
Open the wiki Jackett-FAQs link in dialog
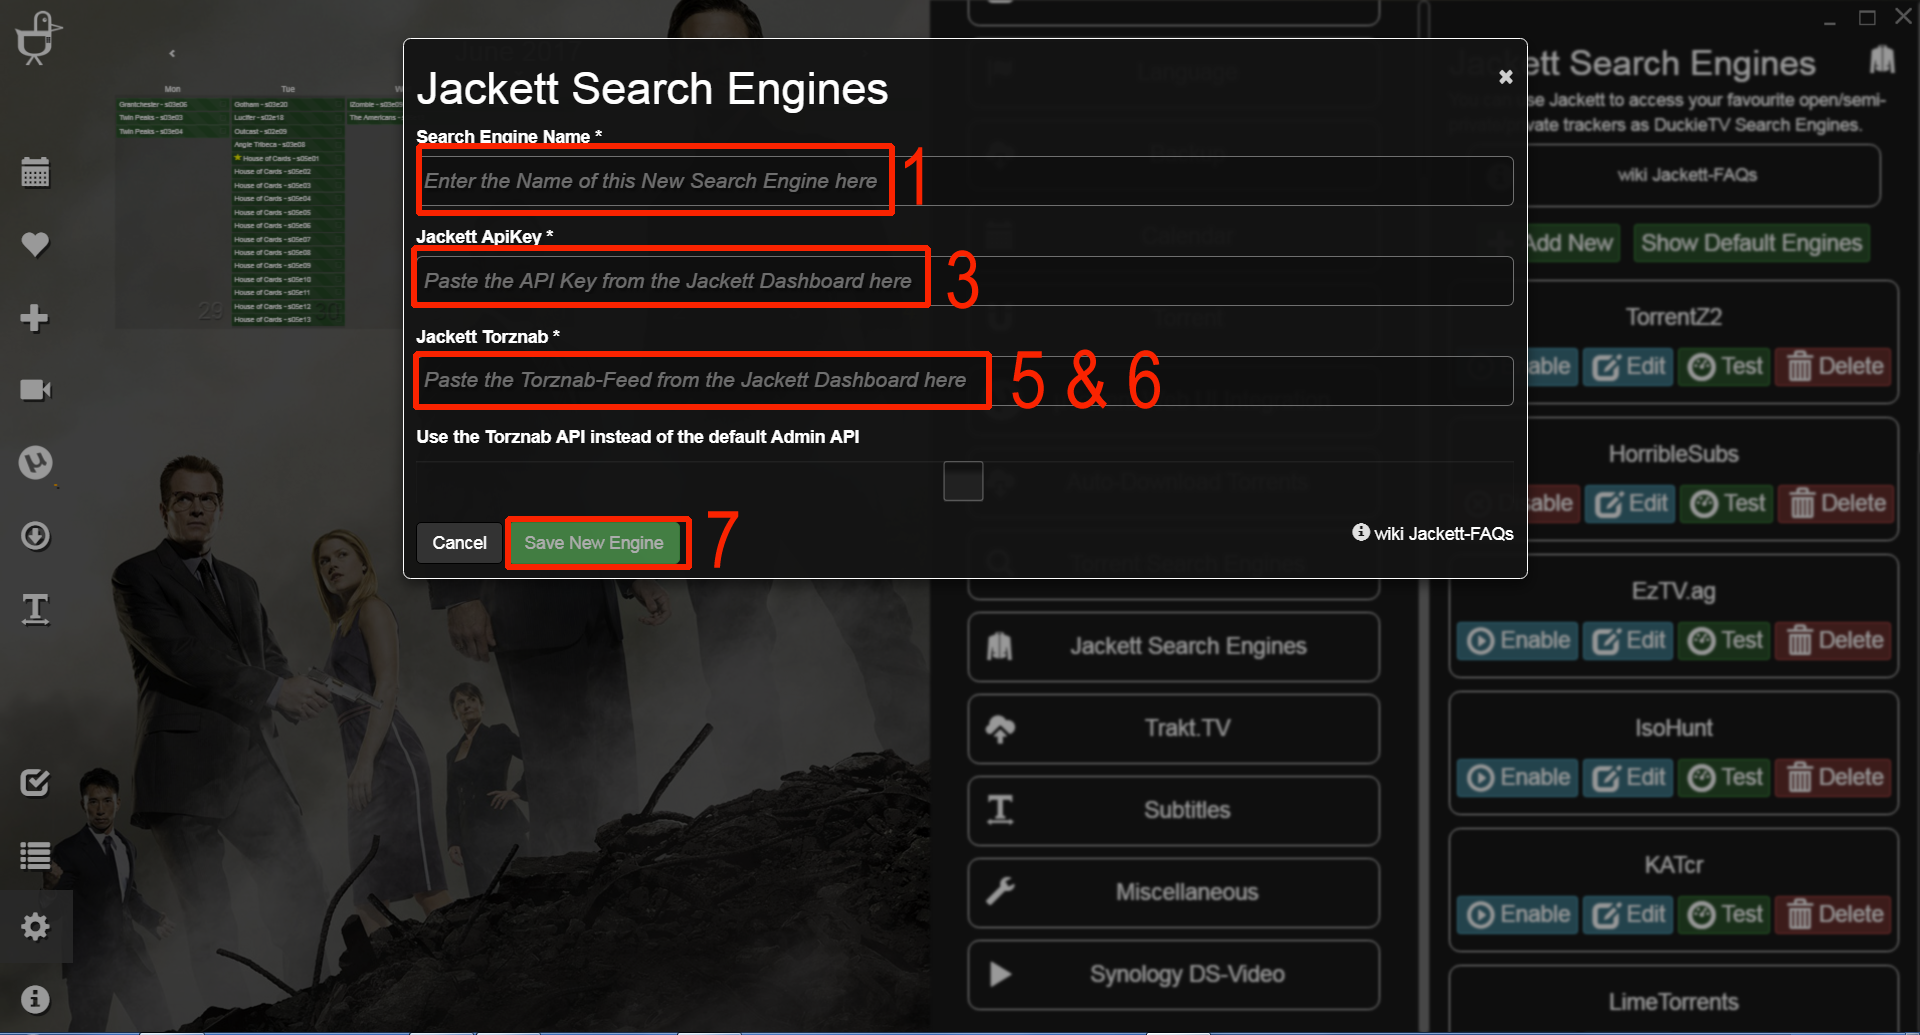pyautogui.click(x=1433, y=533)
